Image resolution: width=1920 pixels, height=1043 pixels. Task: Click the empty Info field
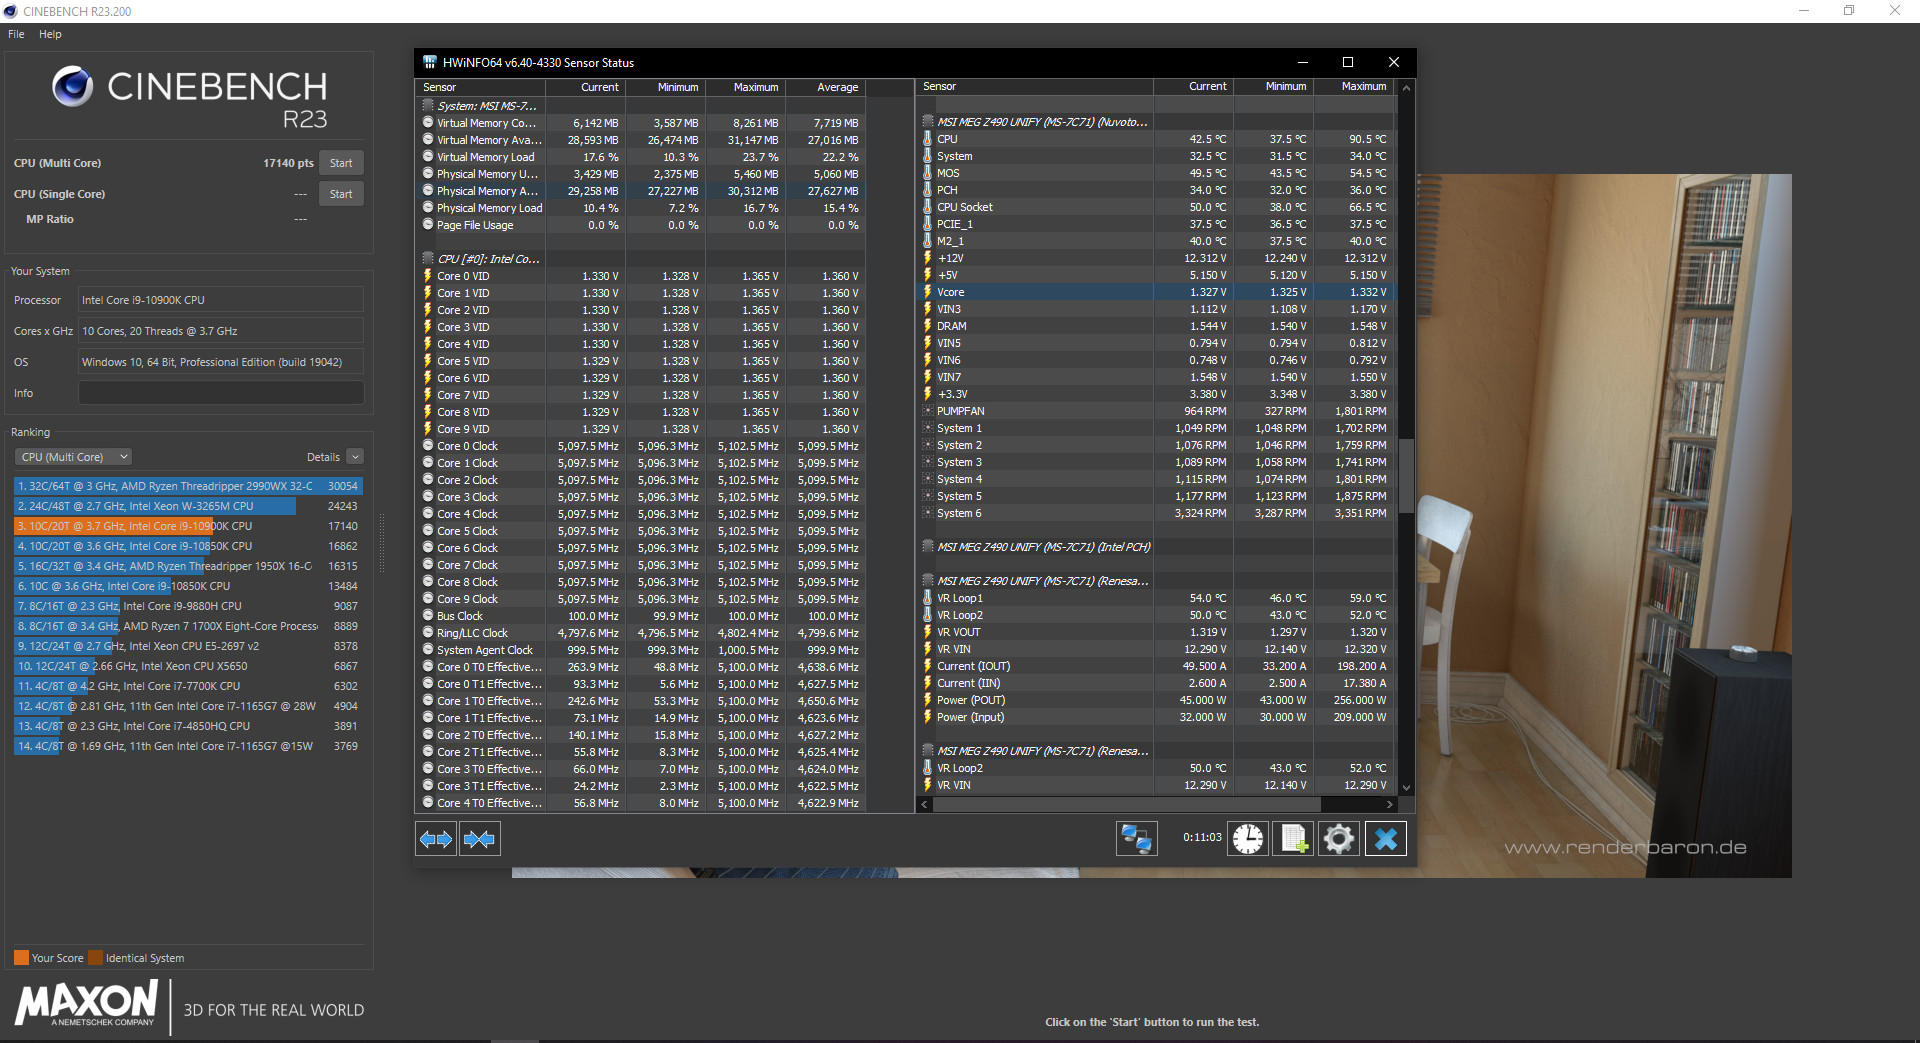(x=221, y=393)
